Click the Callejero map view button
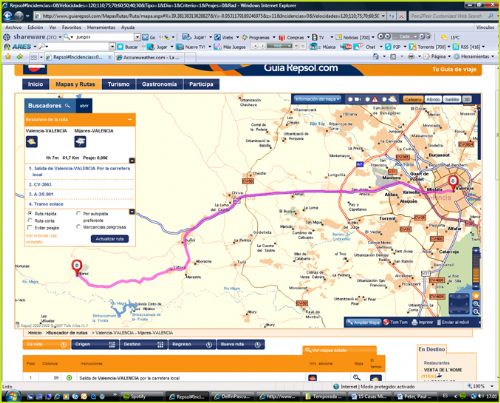Screen dimensions: 500x403 point(413,99)
